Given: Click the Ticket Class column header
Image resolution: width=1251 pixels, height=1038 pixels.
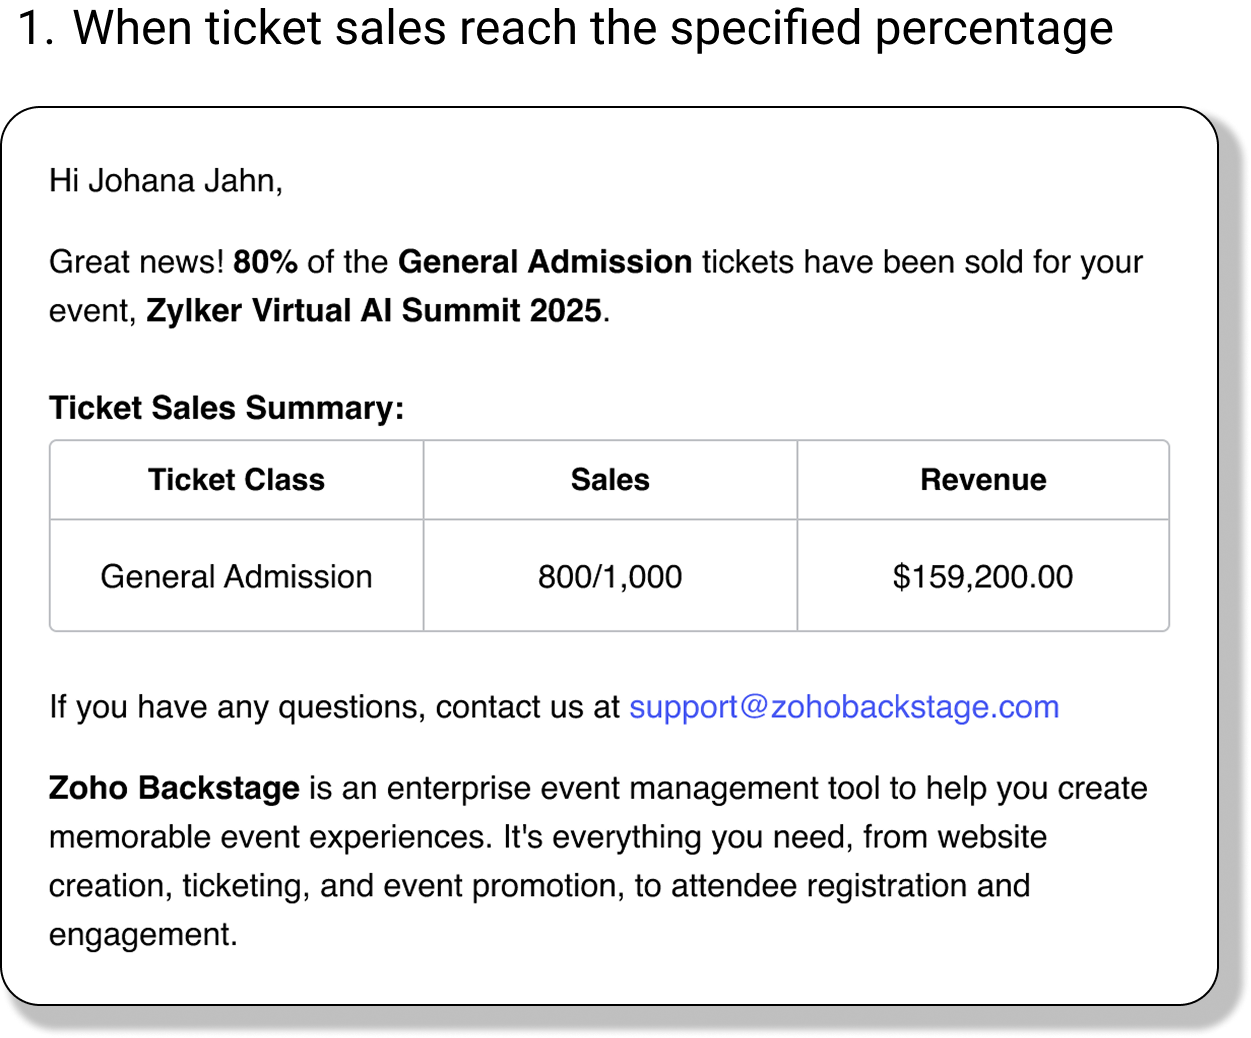Looking at the screenshot, I should 236,480.
